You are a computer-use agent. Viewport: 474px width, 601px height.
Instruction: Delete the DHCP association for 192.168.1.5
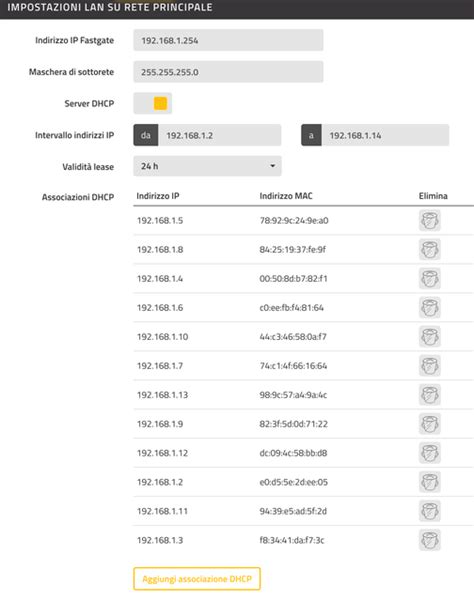tap(430, 220)
